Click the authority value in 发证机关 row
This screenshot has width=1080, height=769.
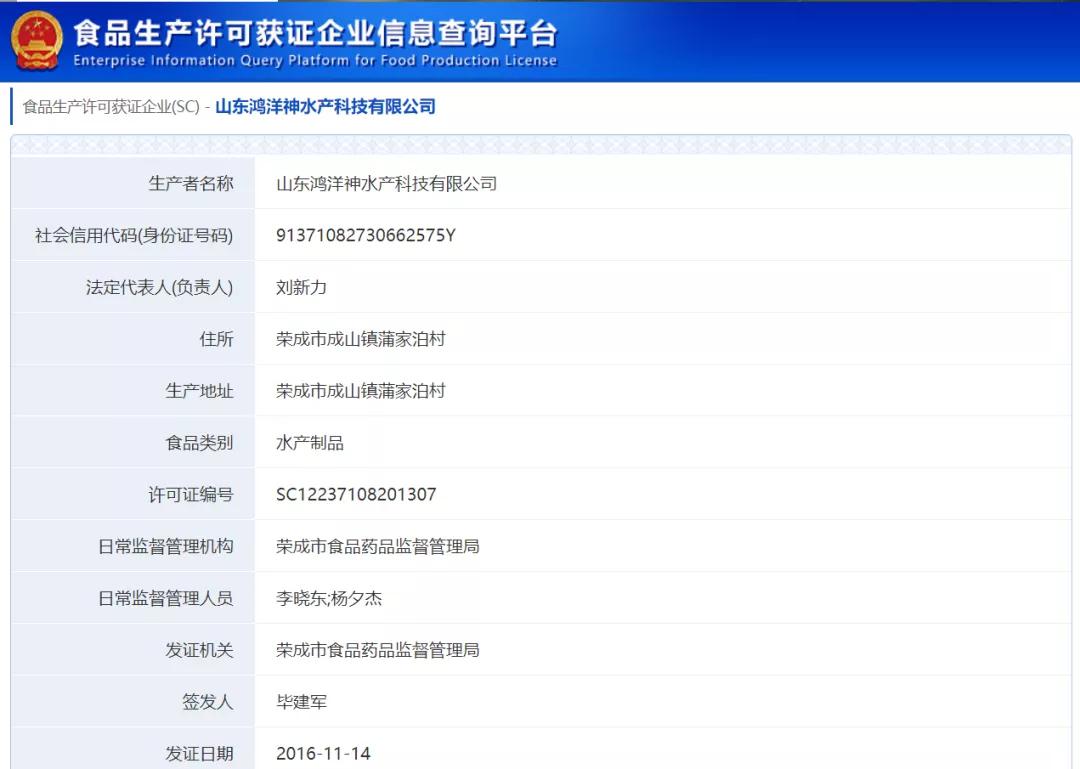click(377, 650)
